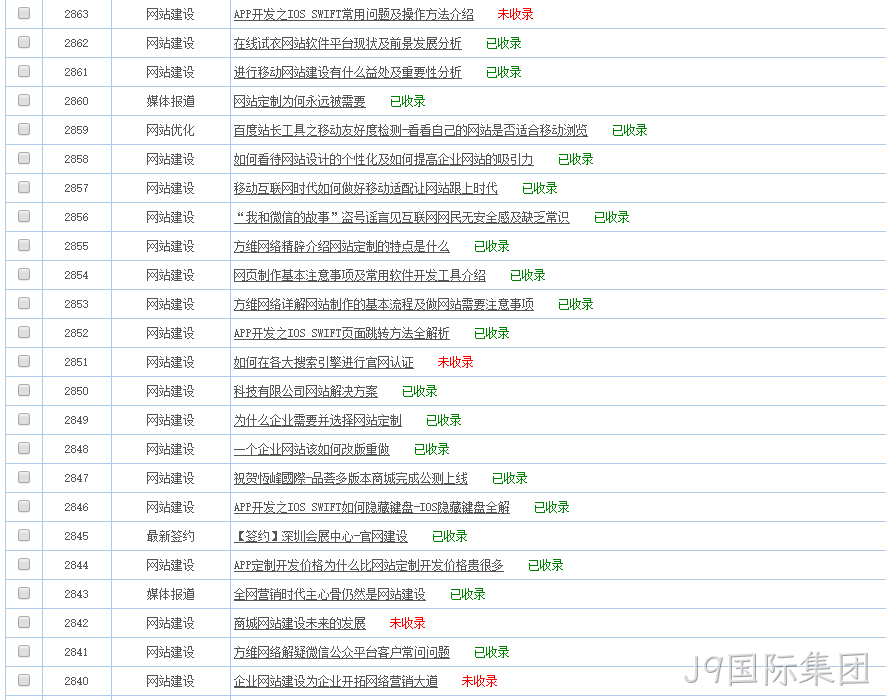Screen dimensions: 886x700
Task: Open article 百度站长工具之移动友好度检测
Action: 410,131
